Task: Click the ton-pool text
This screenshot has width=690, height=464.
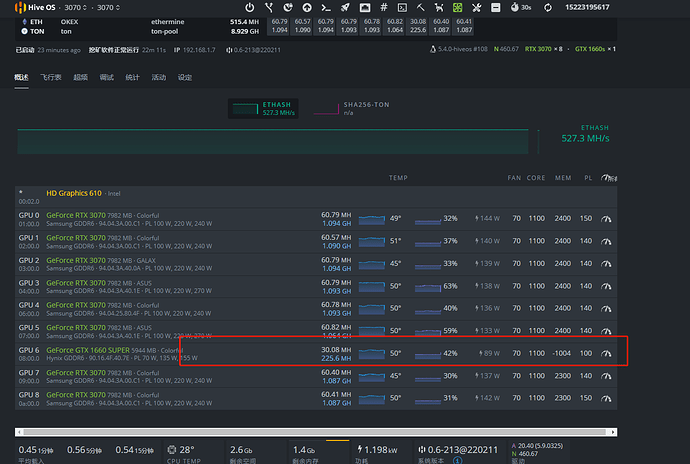Action: (x=164, y=31)
